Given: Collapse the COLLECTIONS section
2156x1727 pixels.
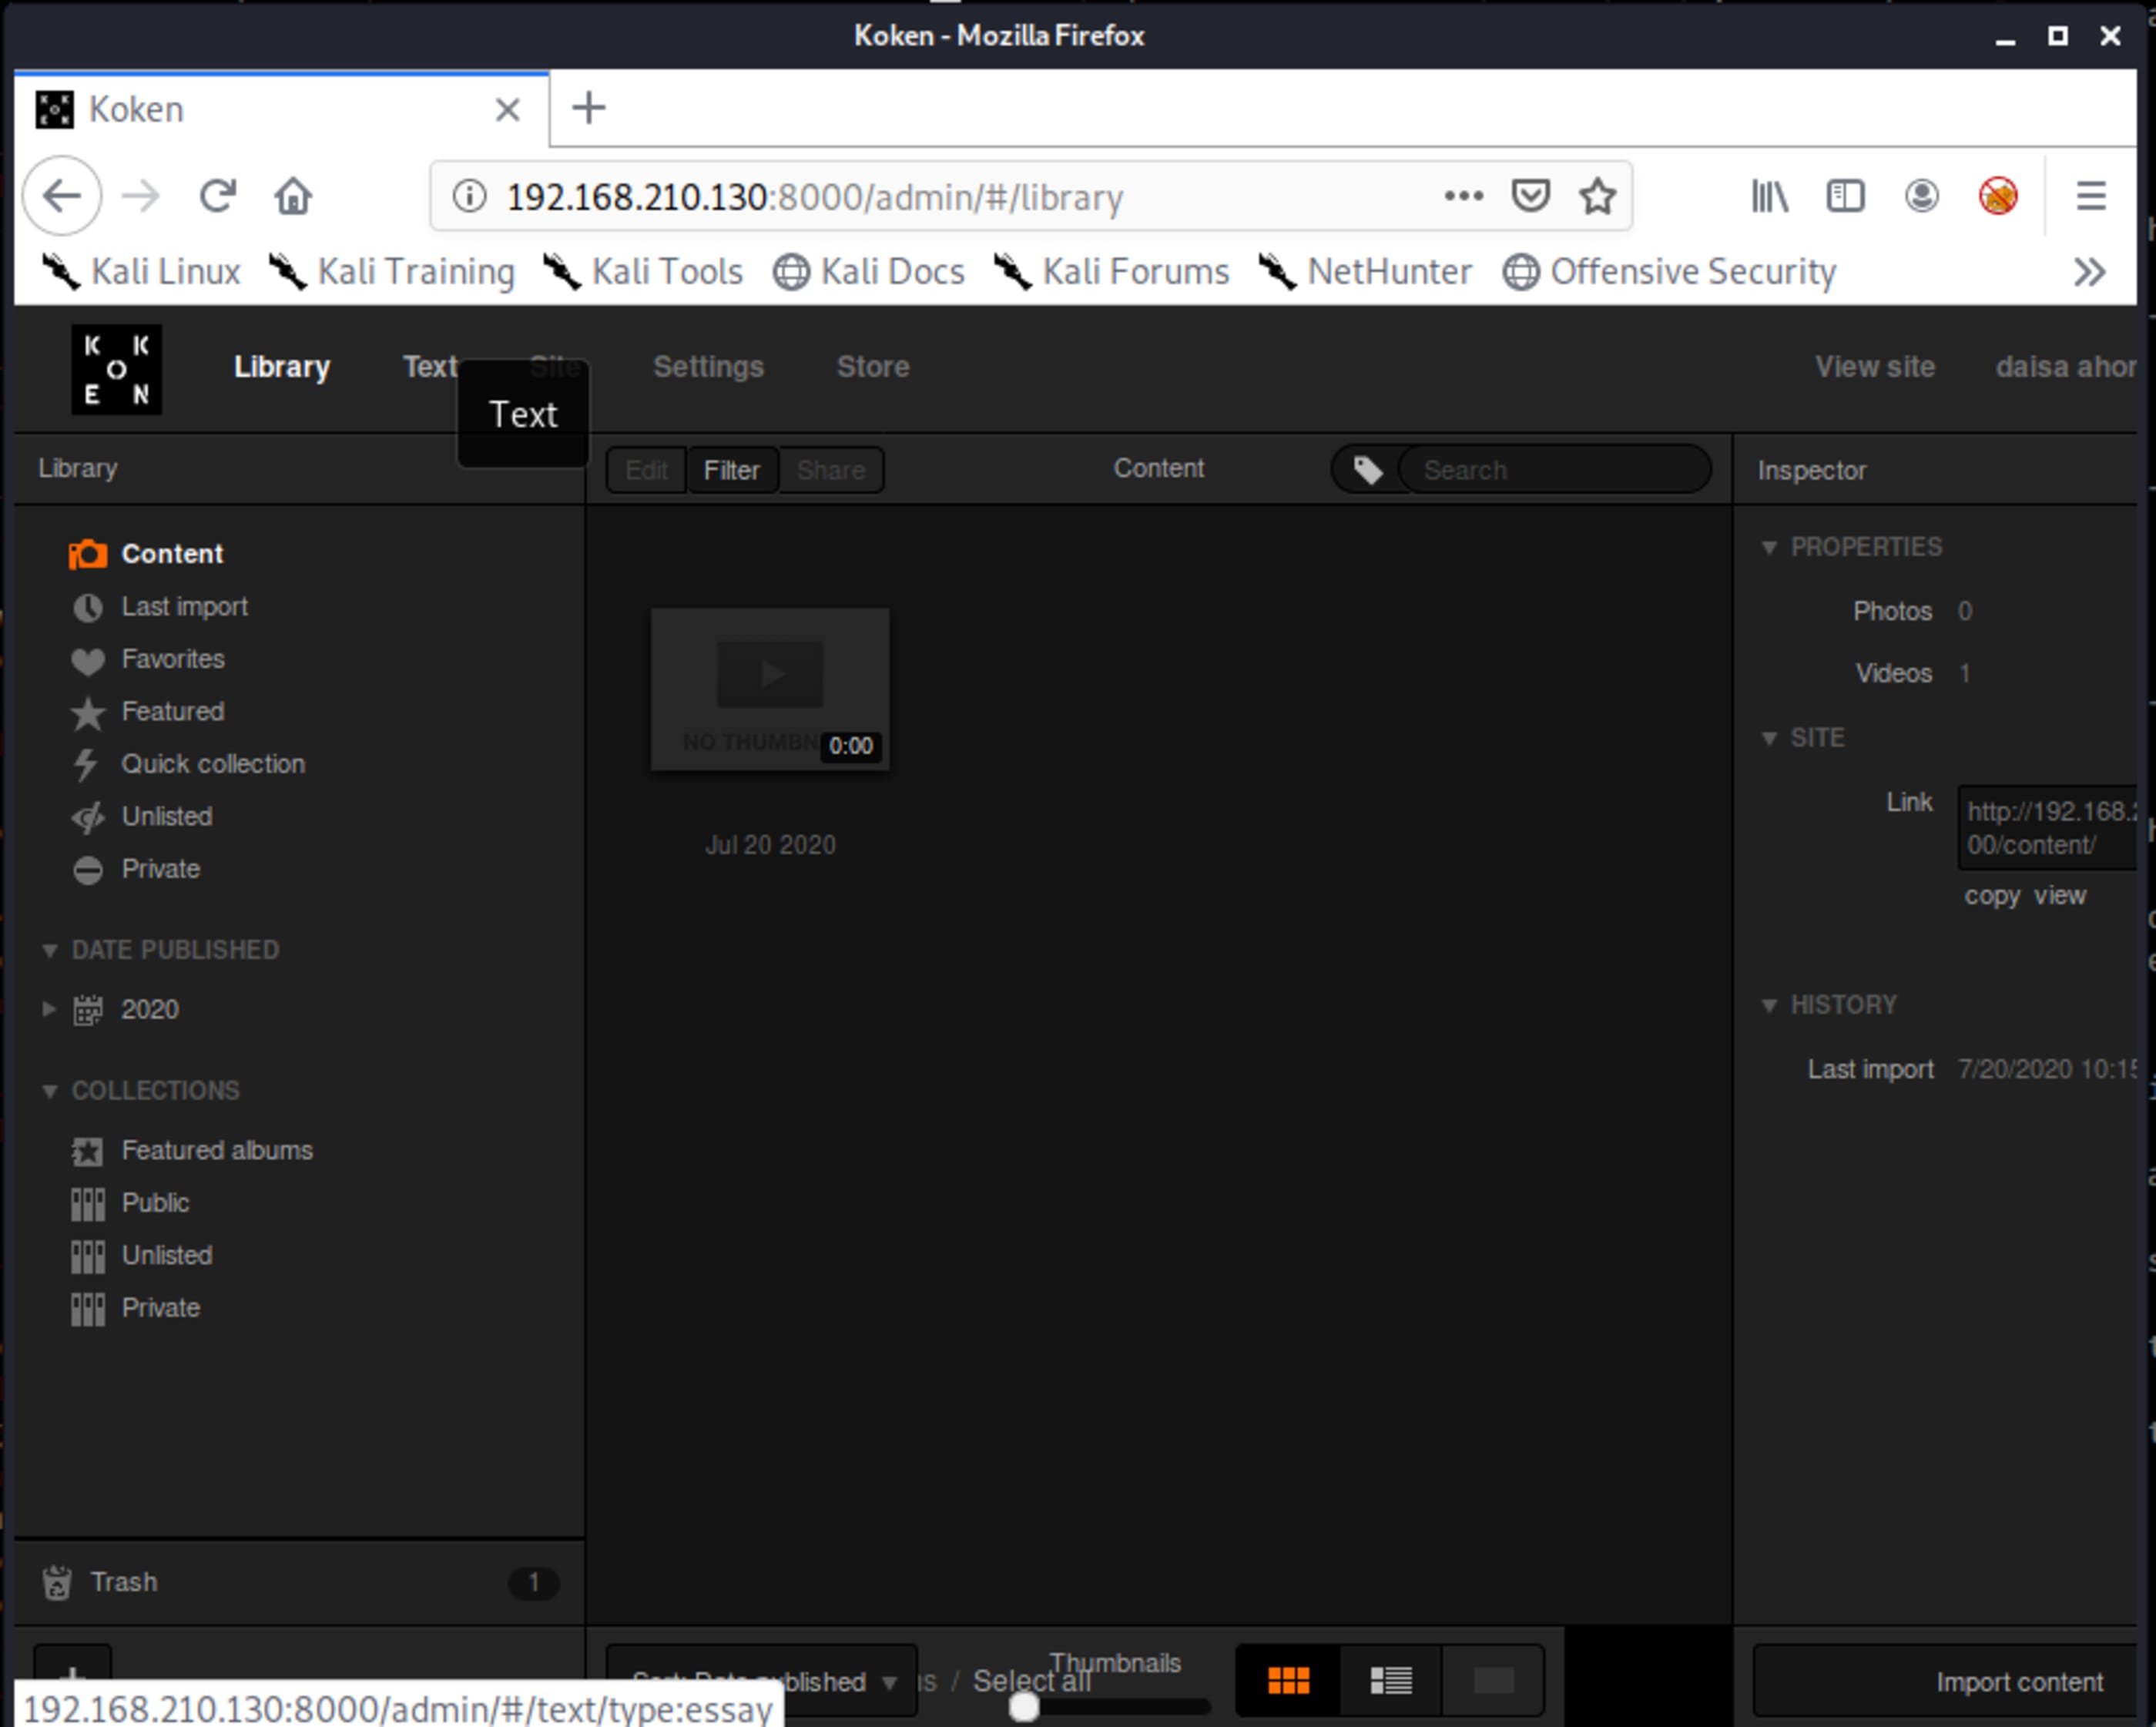Looking at the screenshot, I should coord(49,1091).
